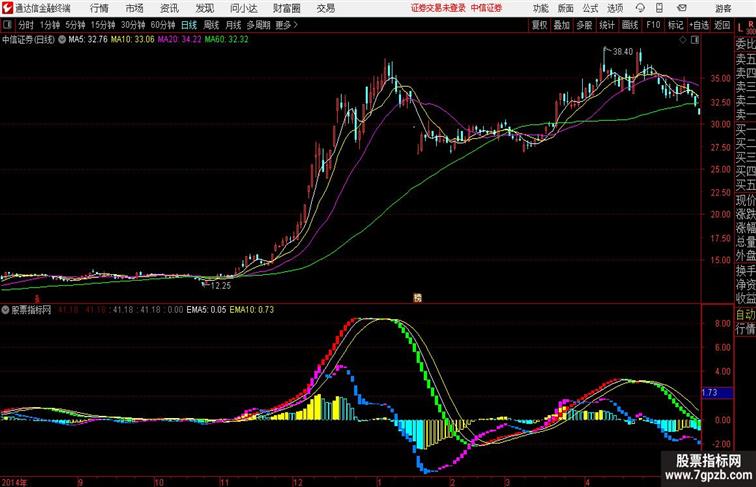
Task: Click the 叠加 overlay button
Action: 562,25
